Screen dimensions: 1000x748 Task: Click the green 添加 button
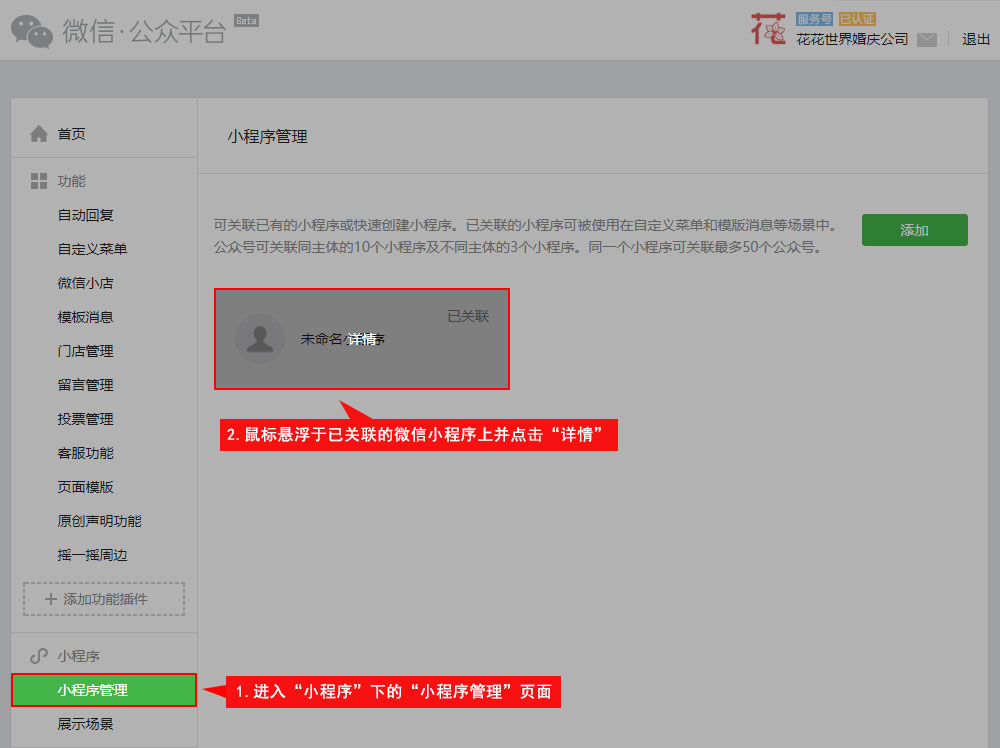[914, 230]
